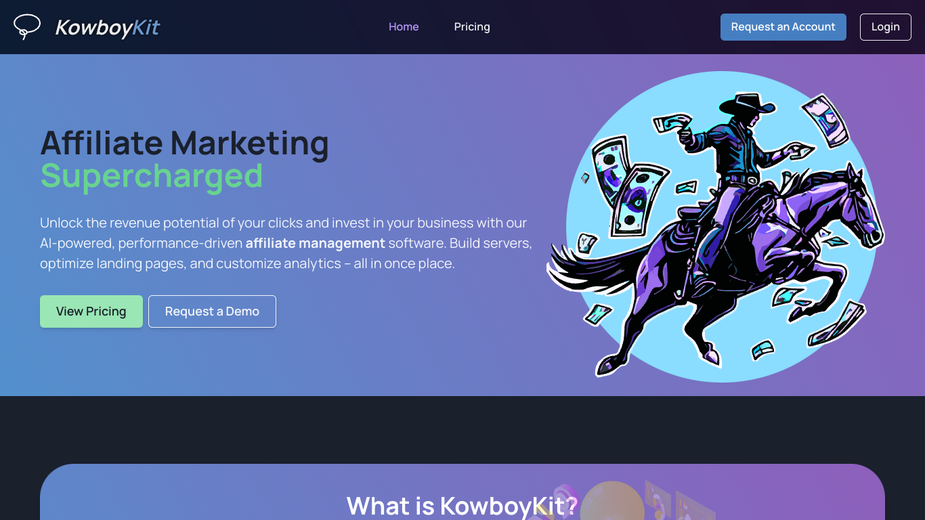Screen dimensions: 925x520
Task: Click the hero paragraph starting with Unlock
Action: coord(286,243)
